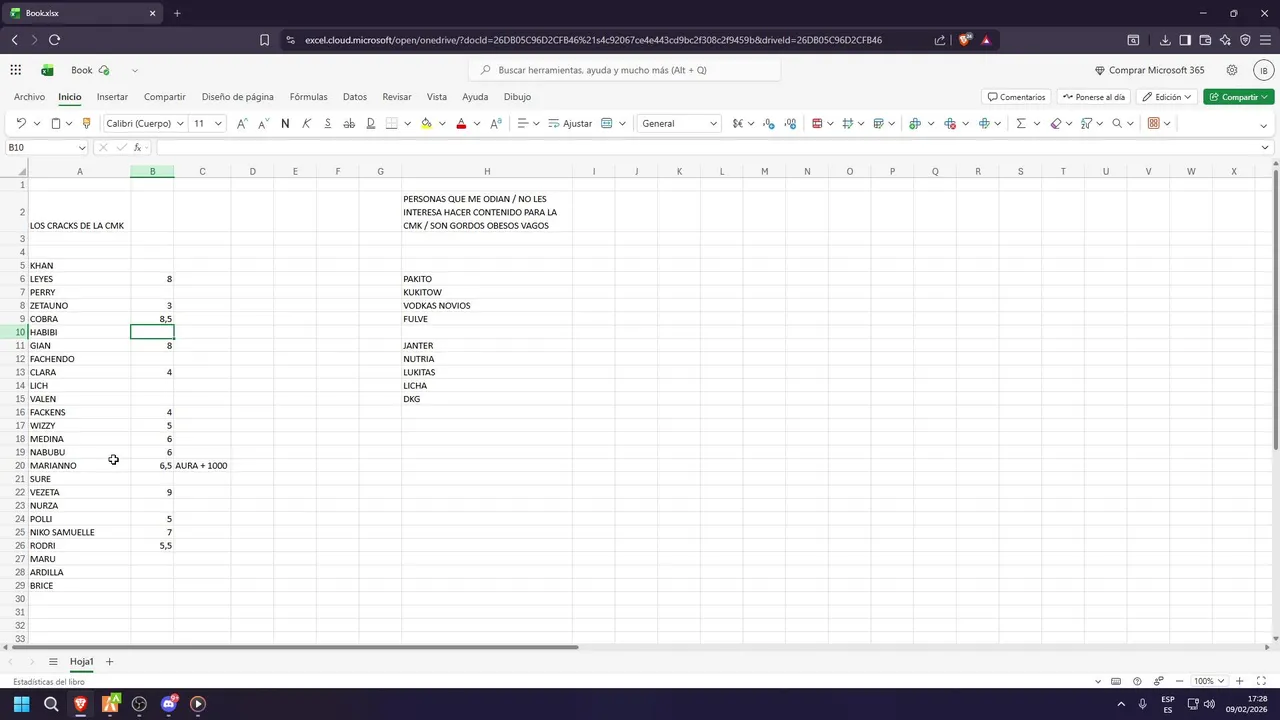This screenshot has width=1280, height=720.
Task: Click the Clear eraser icon
Action: point(1056,123)
